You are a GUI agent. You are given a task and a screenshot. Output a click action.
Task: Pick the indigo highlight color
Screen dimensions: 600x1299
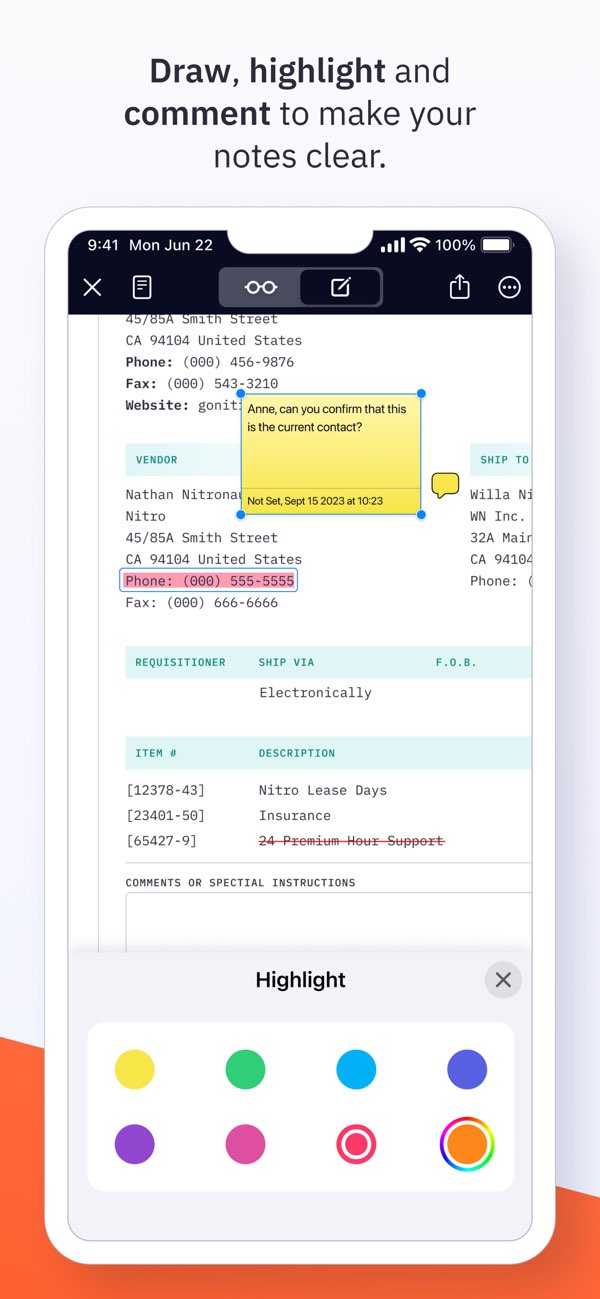click(x=467, y=1069)
